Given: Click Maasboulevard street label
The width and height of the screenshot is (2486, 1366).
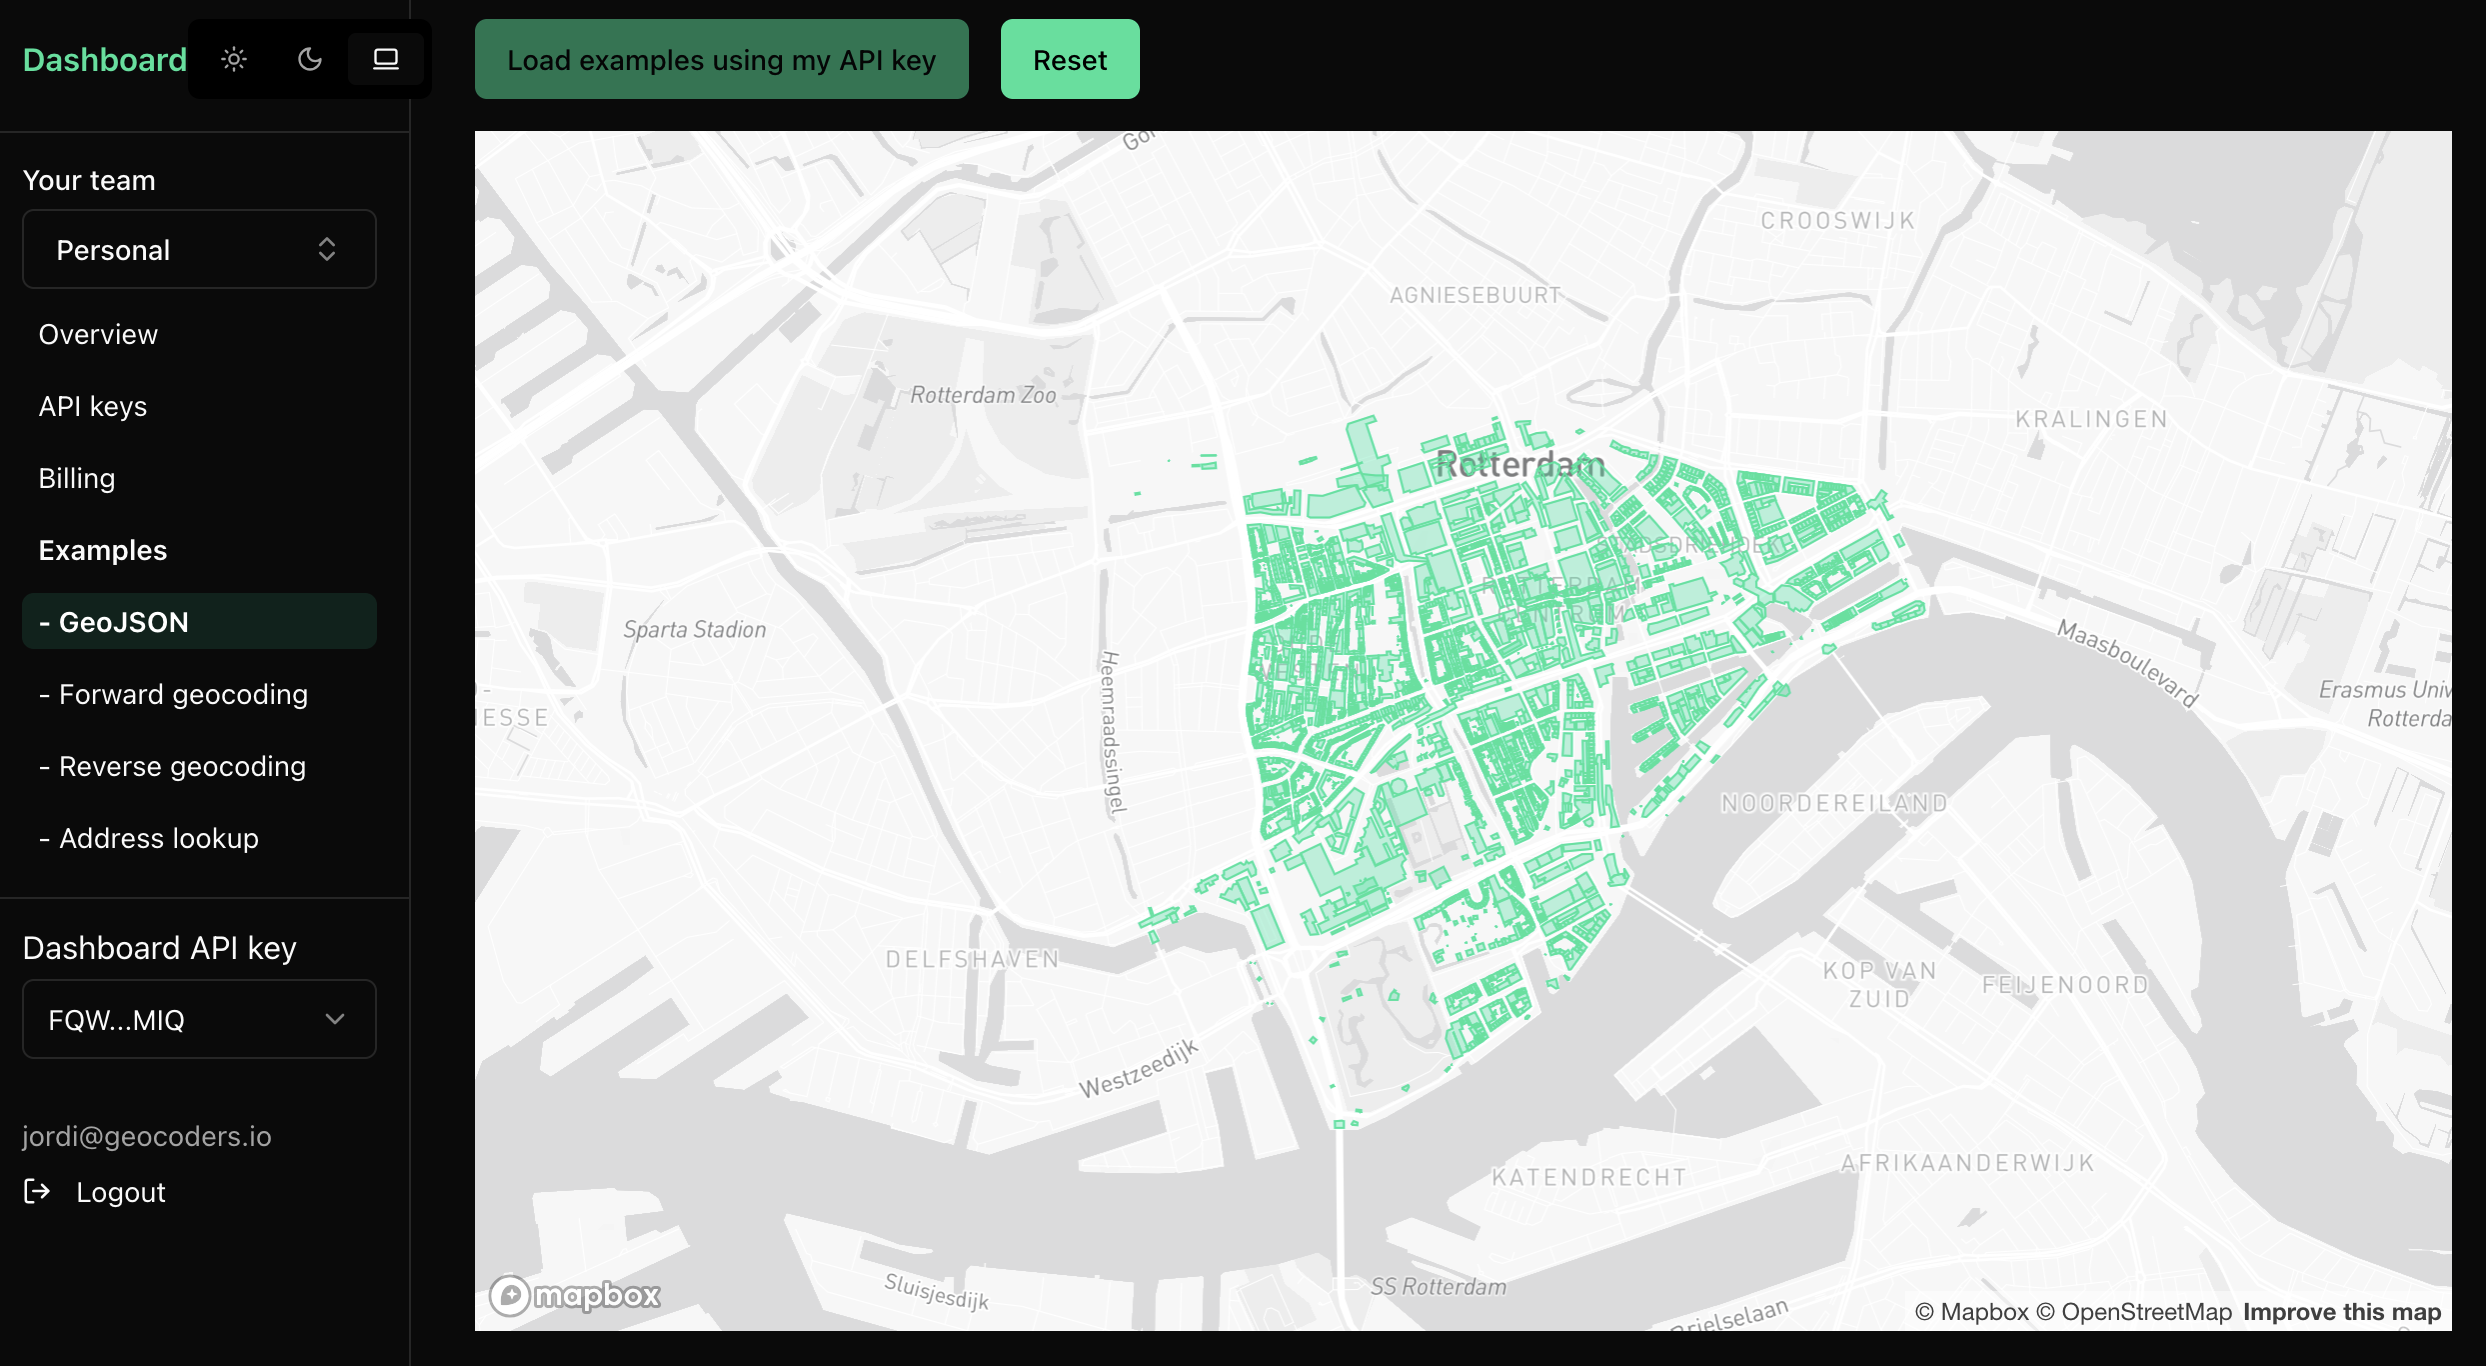Looking at the screenshot, I should click(2127, 663).
